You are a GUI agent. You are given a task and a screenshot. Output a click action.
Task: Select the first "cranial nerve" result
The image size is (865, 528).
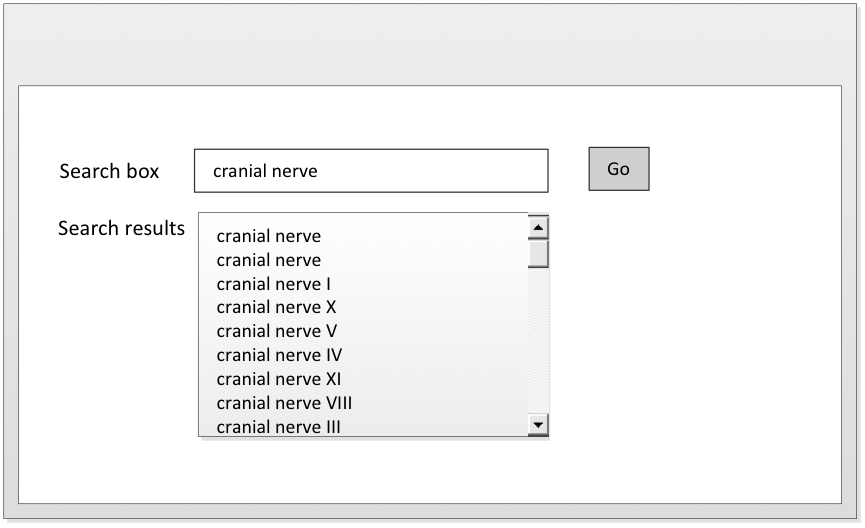point(268,237)
